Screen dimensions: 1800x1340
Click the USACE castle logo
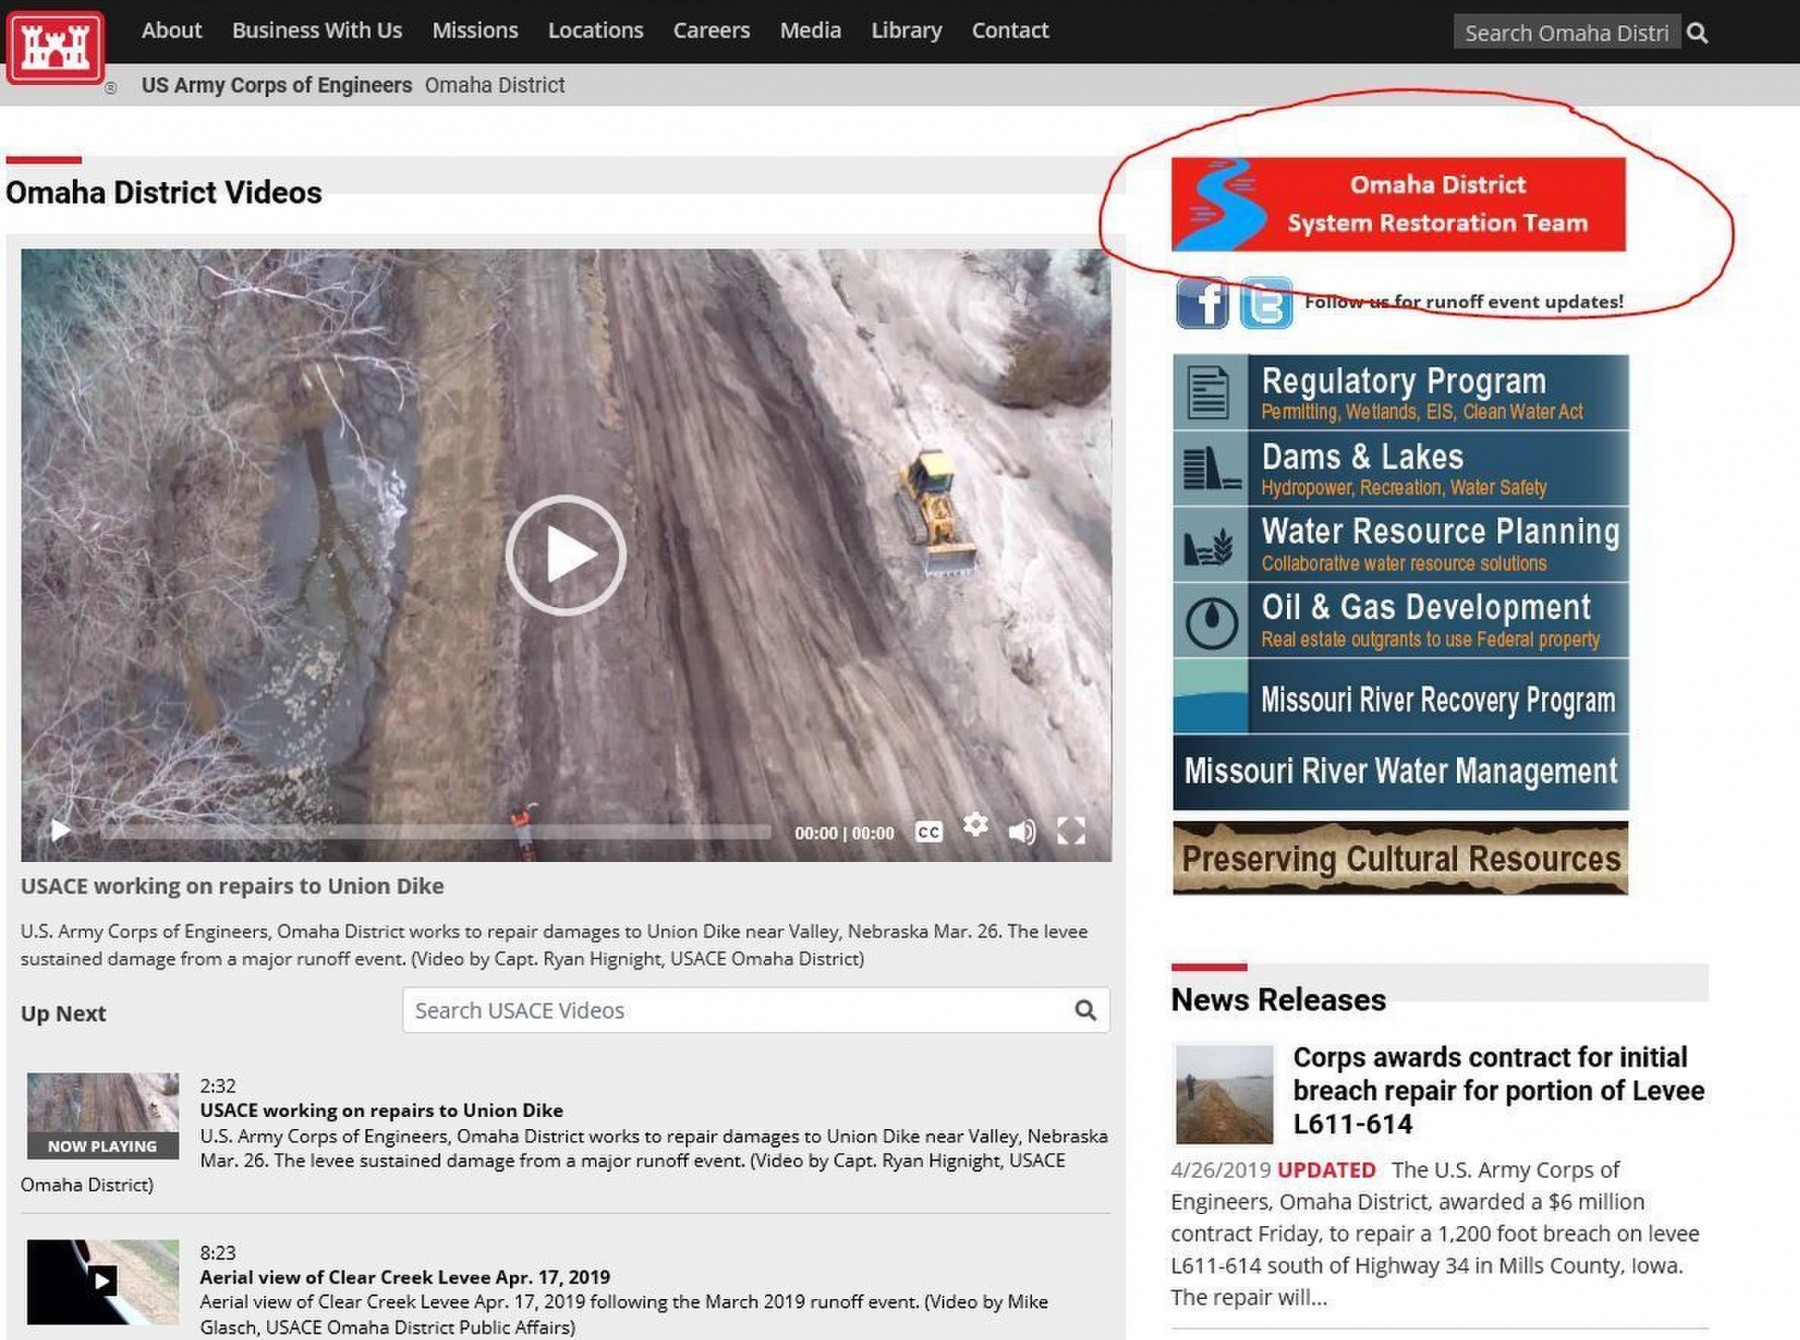(x=54, y=47)
